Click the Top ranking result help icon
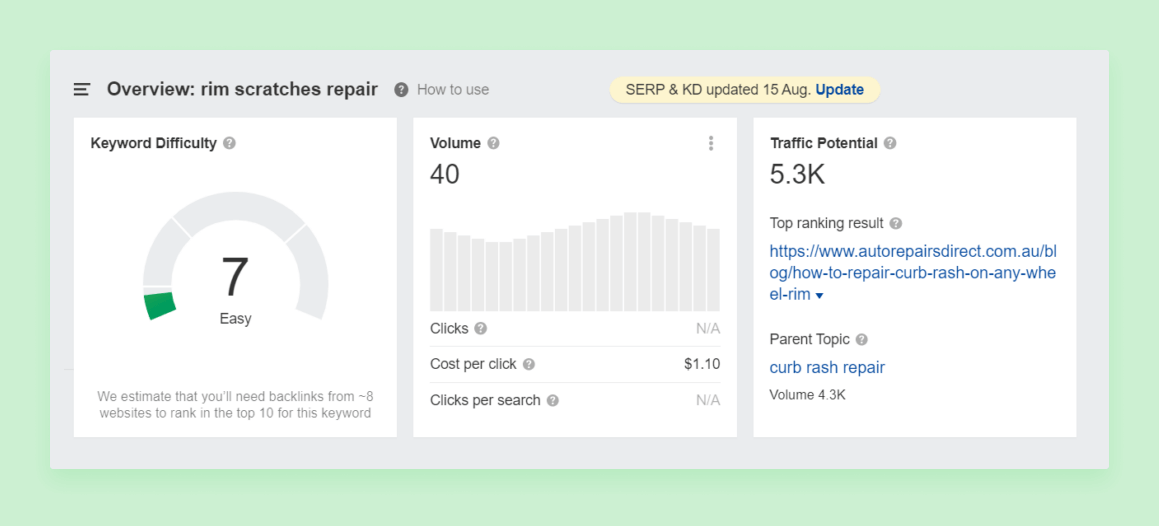This screenshot has width=1159, height=526. click(x=896, y=223)
